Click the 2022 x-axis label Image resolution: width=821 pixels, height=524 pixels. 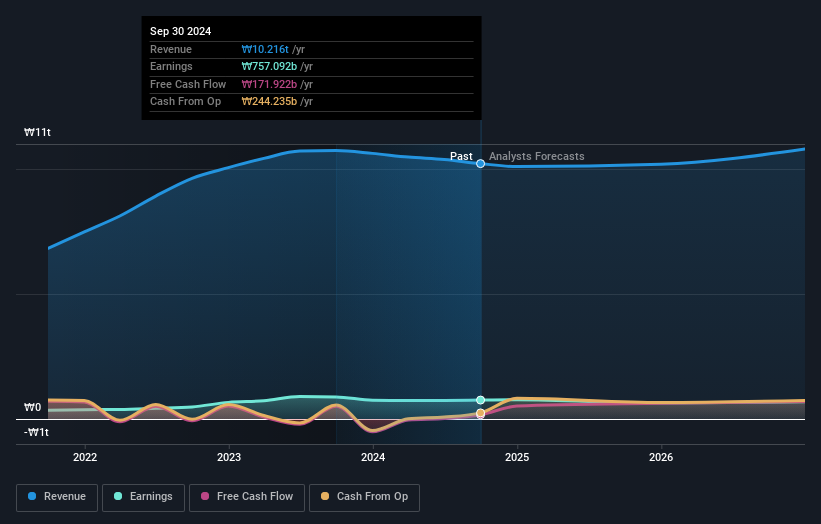coord(85,457)
